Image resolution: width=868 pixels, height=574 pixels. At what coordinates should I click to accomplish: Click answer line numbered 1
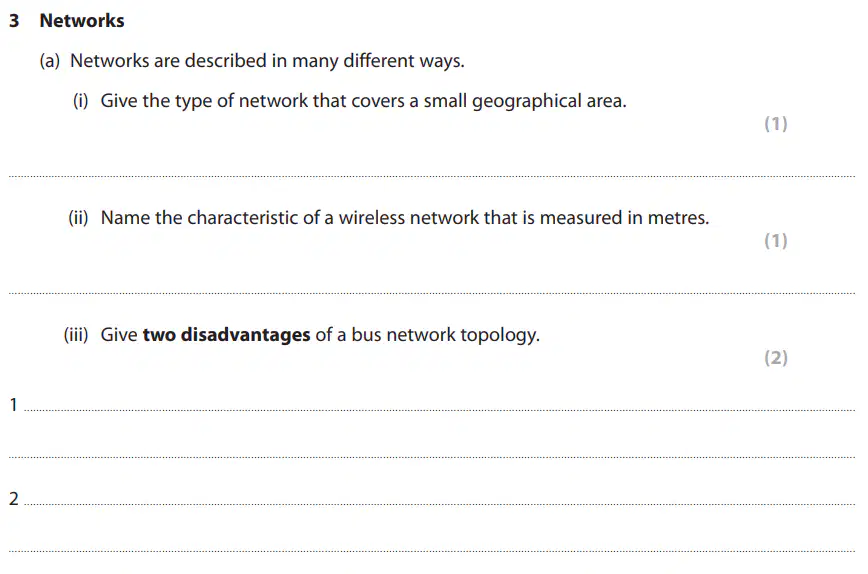[x=440, y=410]
